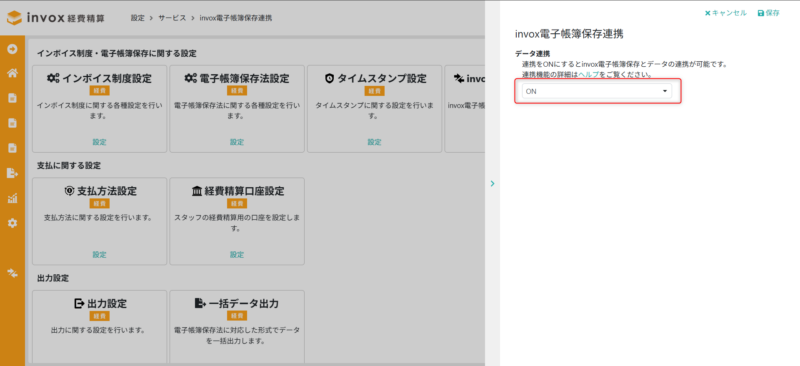Expand the sidebar with the arrow circle icon

tap(12, 50)
